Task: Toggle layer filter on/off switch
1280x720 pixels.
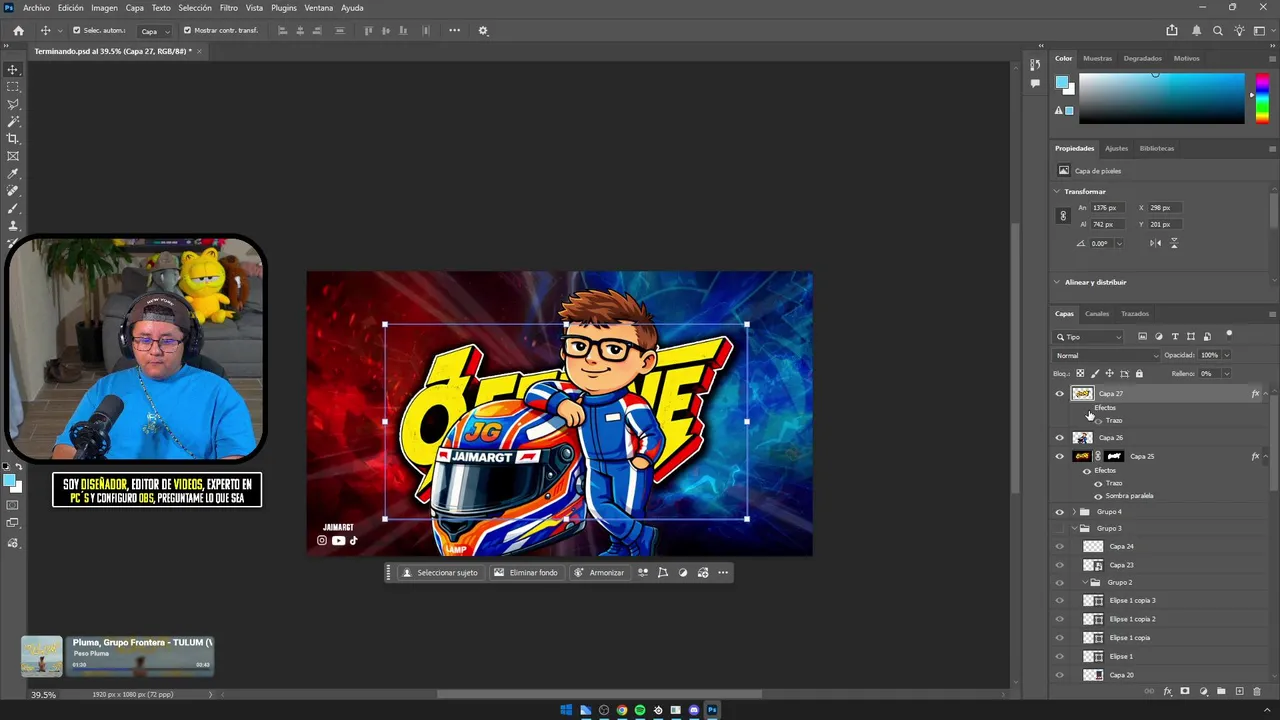Action: point(1229,335)
